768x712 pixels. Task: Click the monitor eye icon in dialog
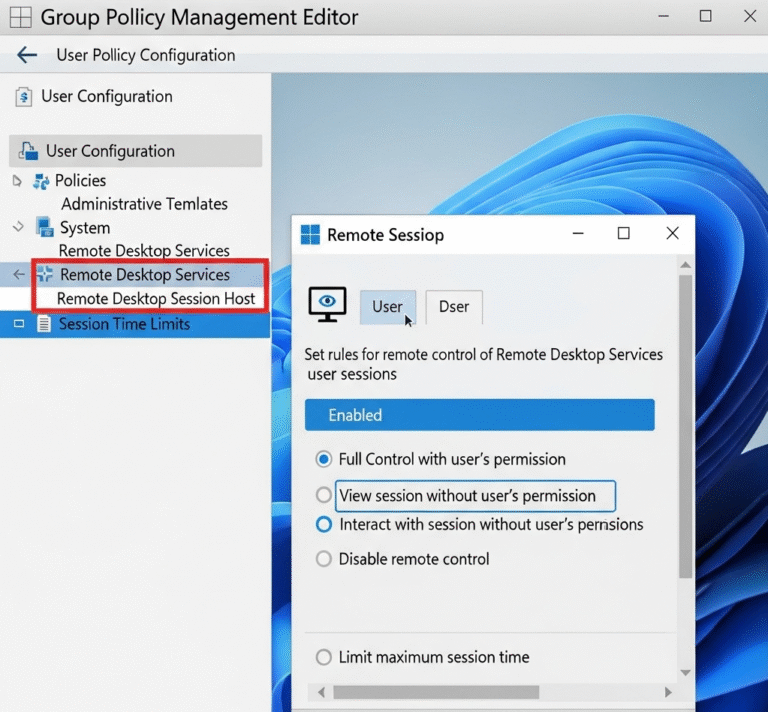327,304
